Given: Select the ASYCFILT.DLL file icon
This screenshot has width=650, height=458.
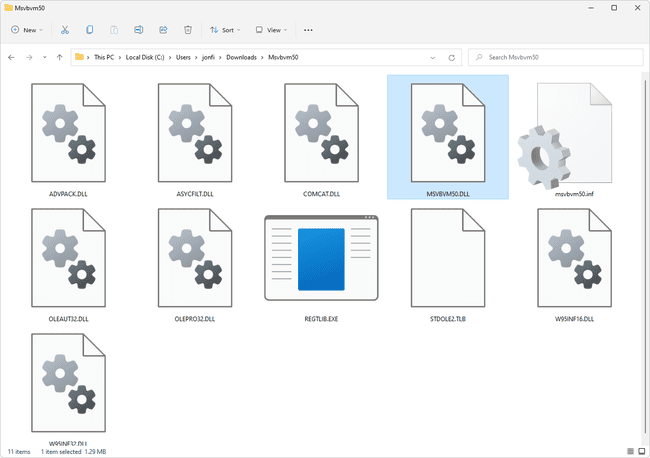Looking at the screenshot, I should pyautogui.click(x=195, y=133).
